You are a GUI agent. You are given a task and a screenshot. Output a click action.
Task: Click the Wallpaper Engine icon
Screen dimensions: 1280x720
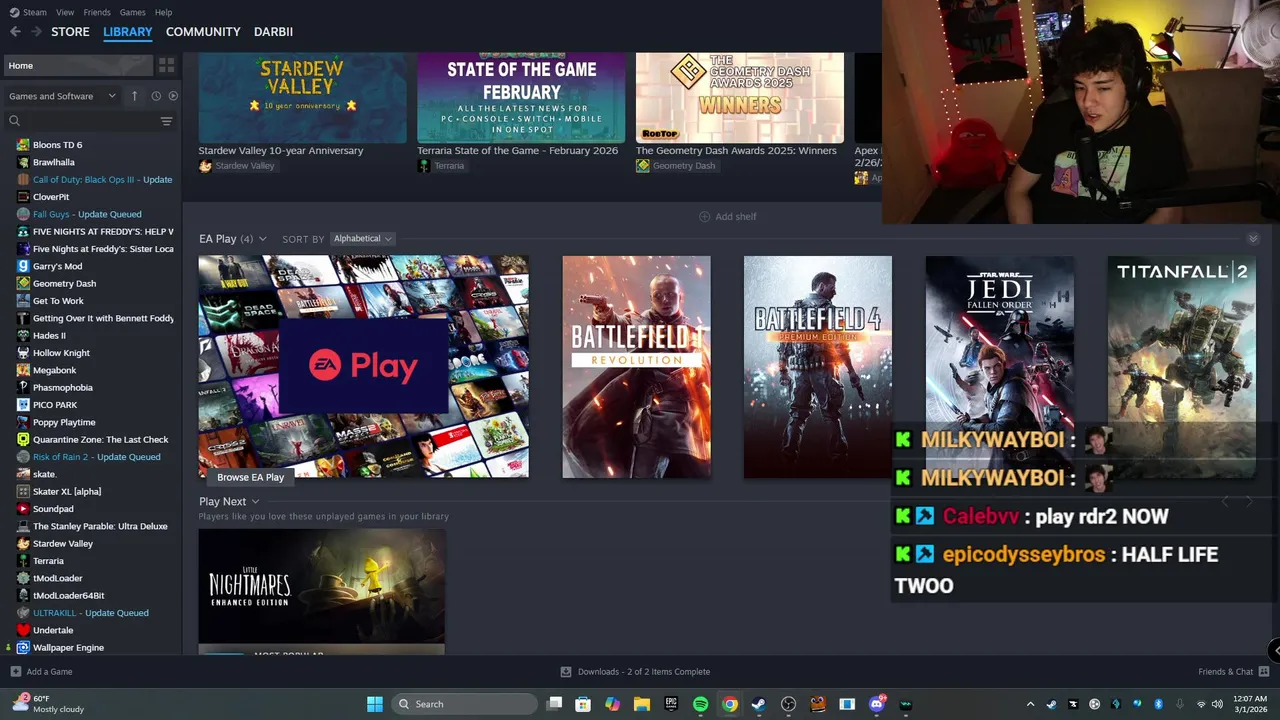23,647
